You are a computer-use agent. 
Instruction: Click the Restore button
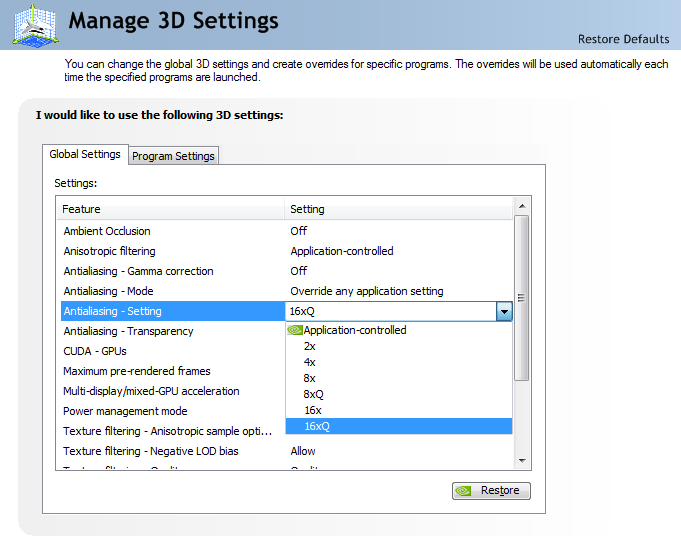click(491, 490)
